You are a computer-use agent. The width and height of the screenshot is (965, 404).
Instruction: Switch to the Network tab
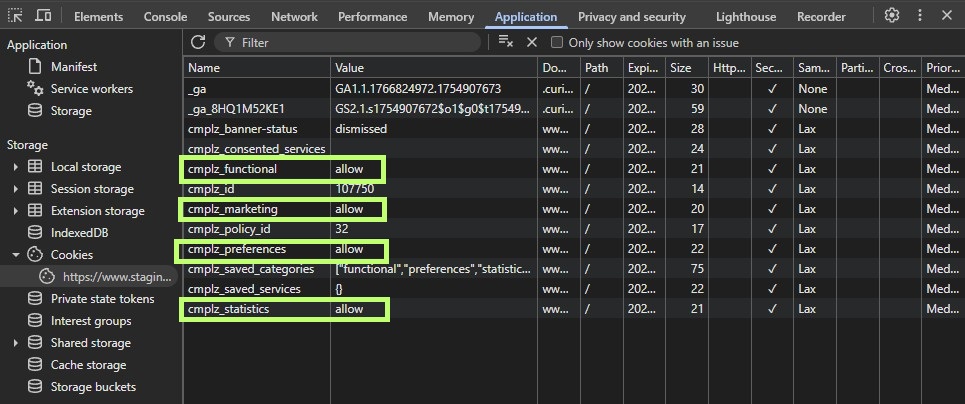point(294,17)
